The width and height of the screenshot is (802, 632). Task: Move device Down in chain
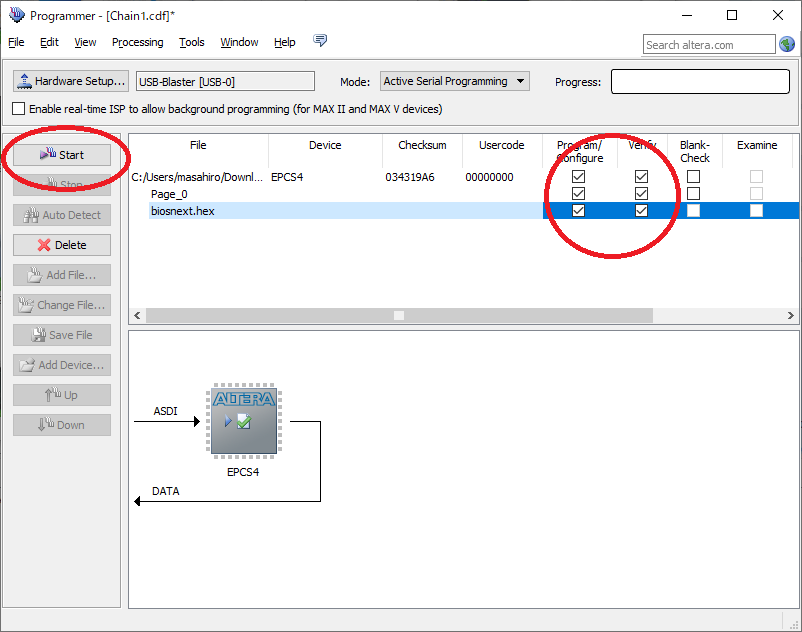point(62,425)
